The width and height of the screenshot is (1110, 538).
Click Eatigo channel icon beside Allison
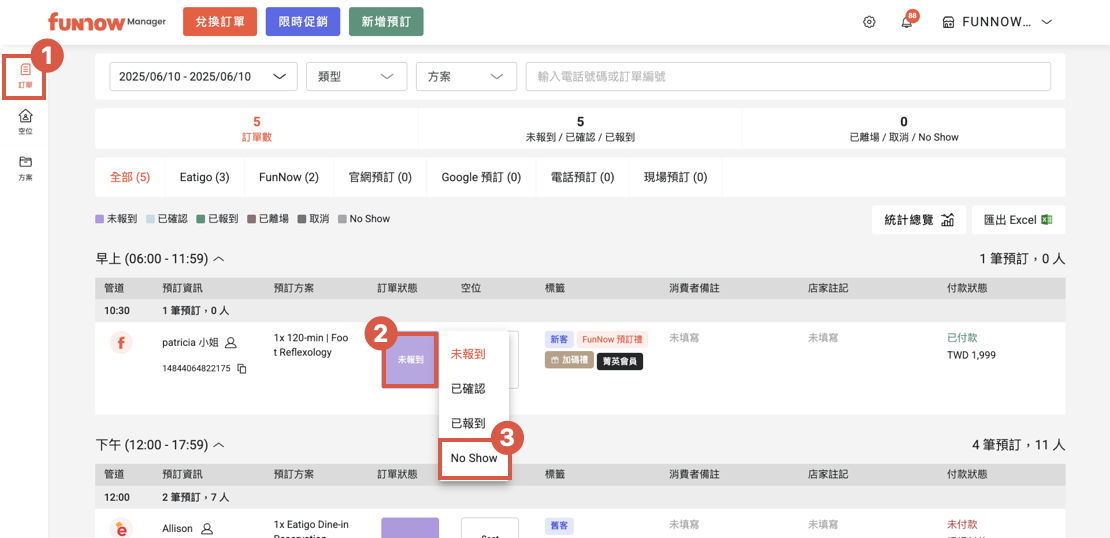coord(121,528)
